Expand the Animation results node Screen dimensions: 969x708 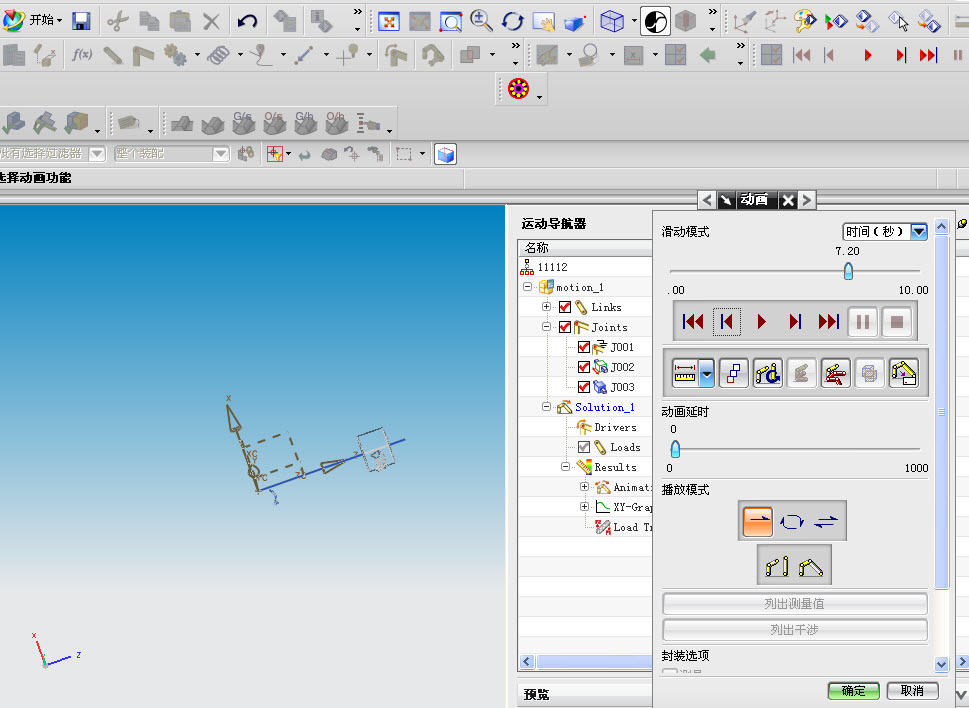584,486
